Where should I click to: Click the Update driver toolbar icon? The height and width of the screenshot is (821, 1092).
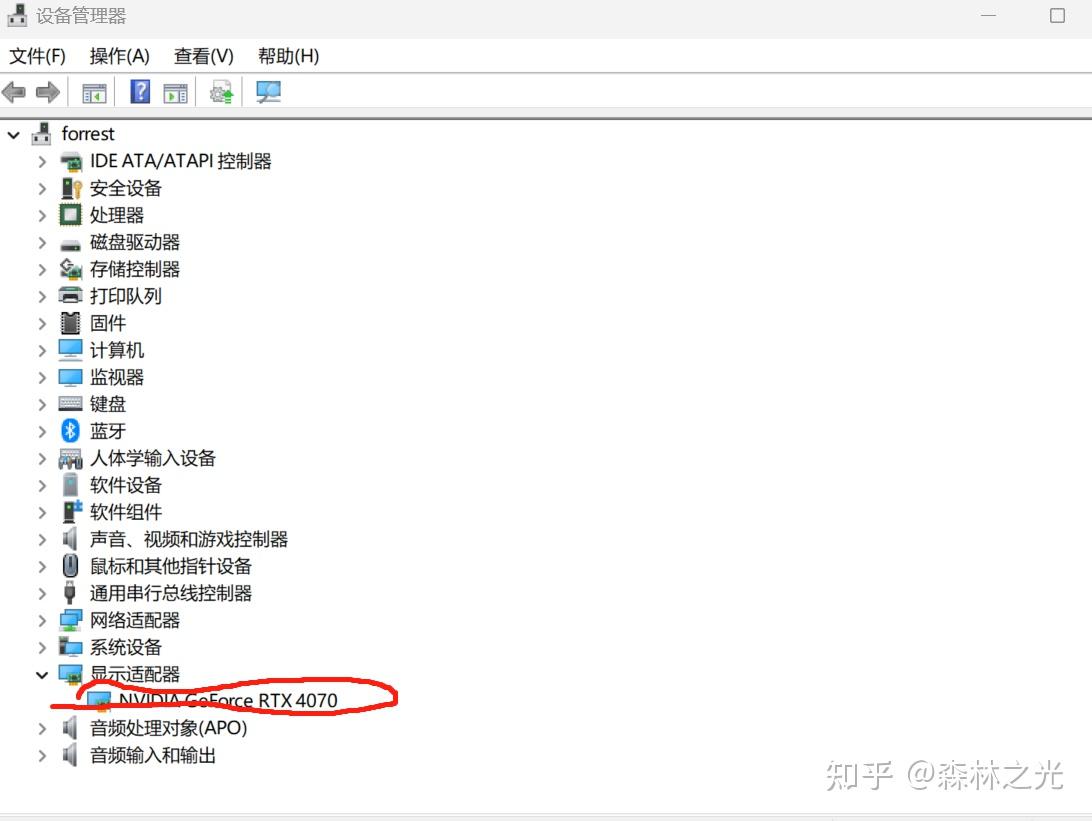[221, 92]
